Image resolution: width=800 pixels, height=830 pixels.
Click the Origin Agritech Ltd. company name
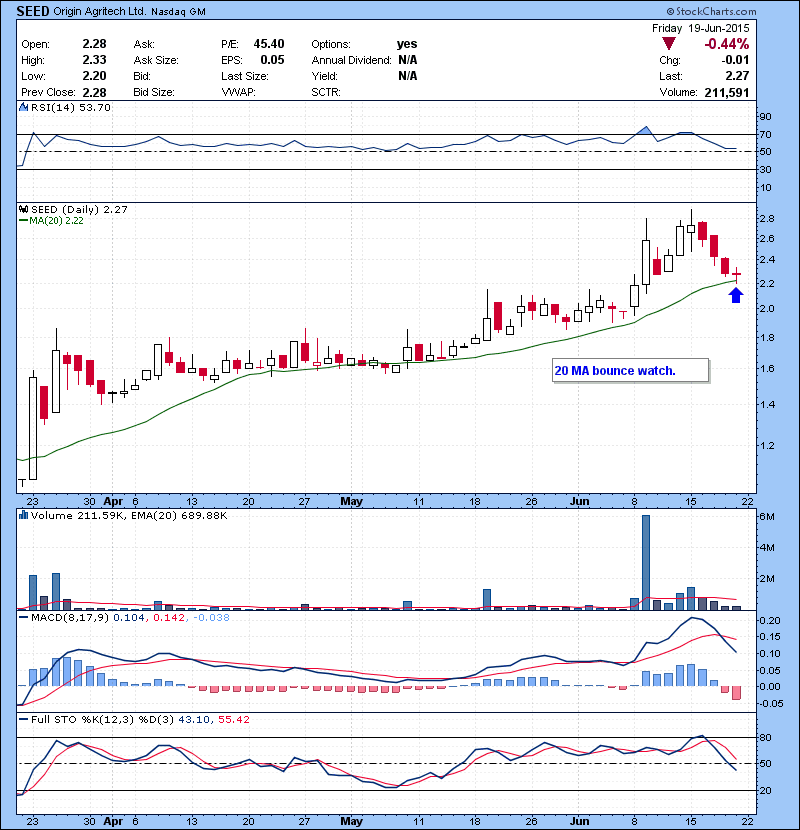[x=100, y=11]
